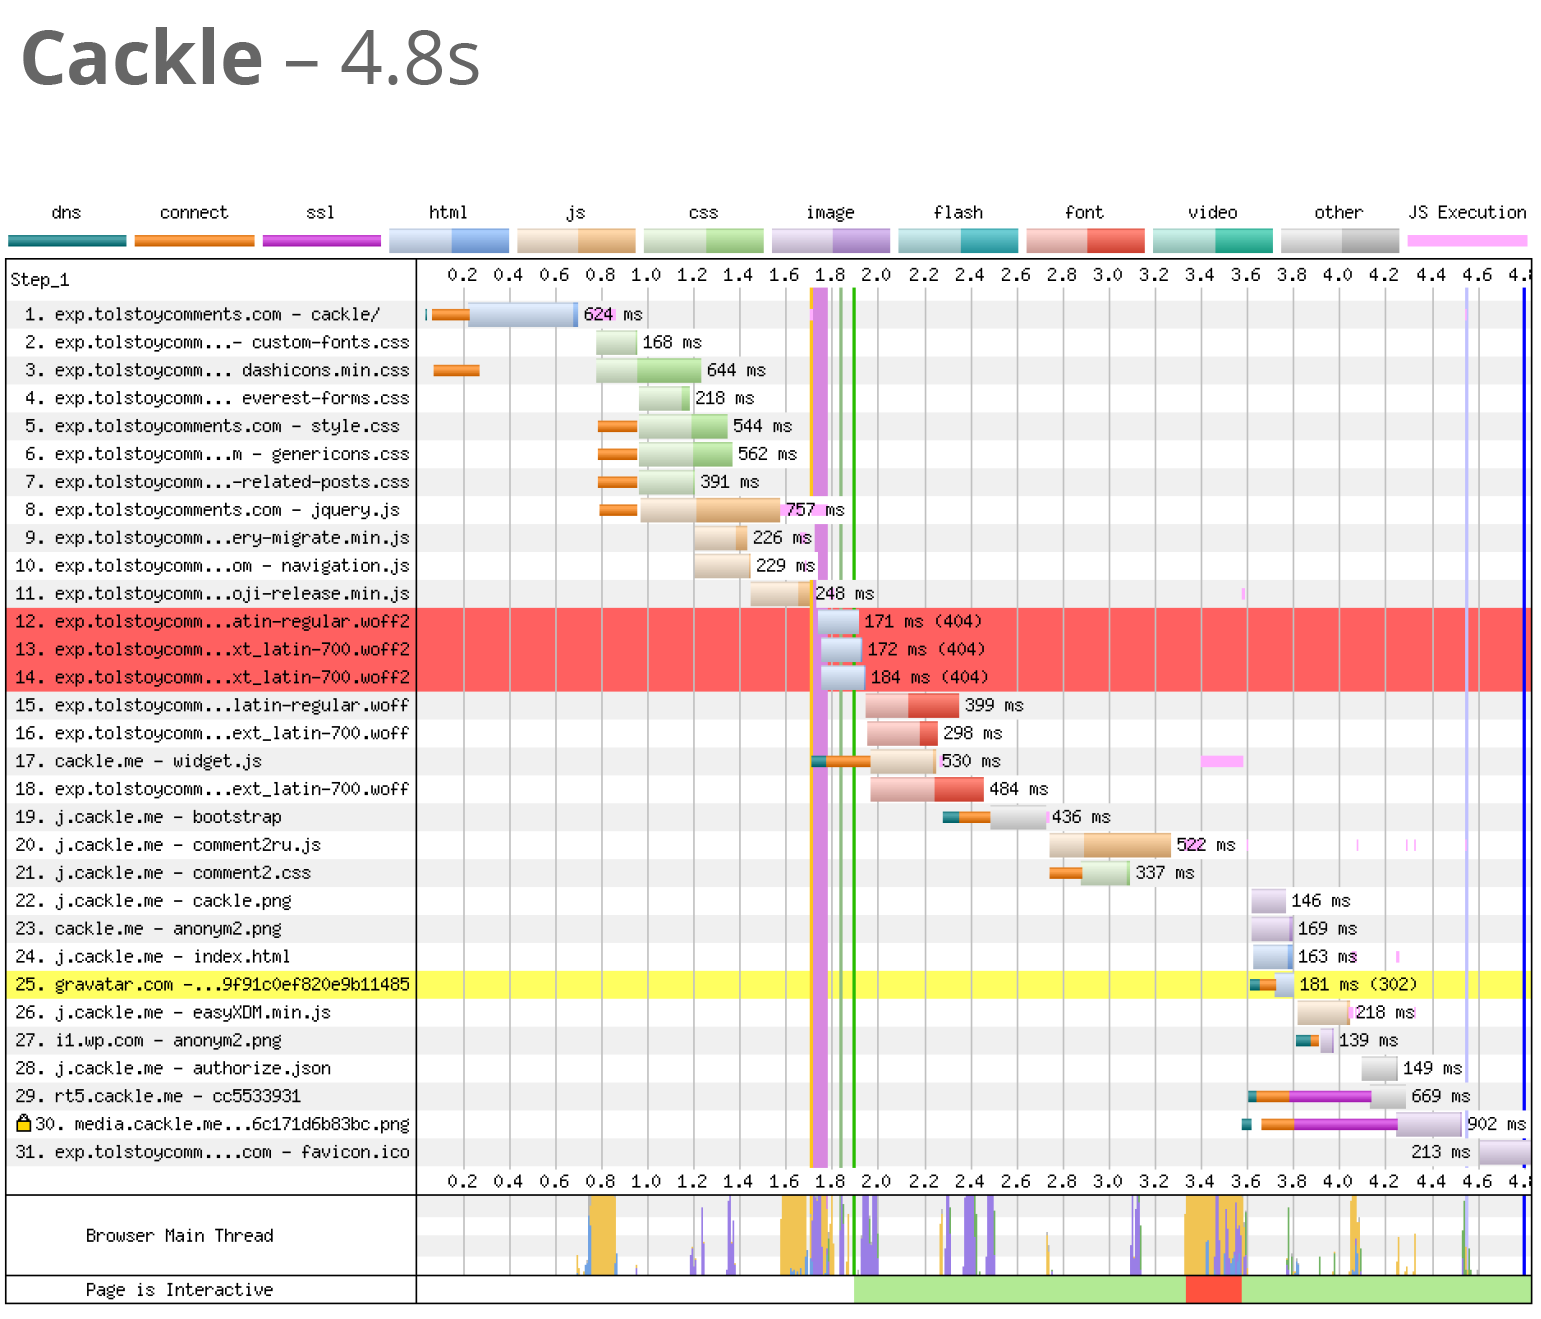Select the connect legend color bar
Screen dimensions: 1541x1319
[x=194, y=240]
